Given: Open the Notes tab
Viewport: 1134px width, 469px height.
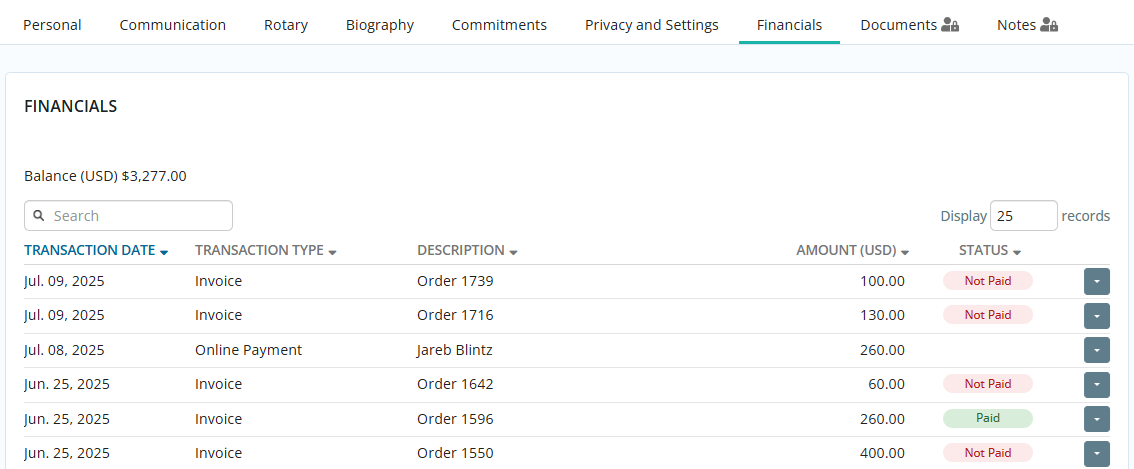Looking at the screenshot, I should 1027,25.
